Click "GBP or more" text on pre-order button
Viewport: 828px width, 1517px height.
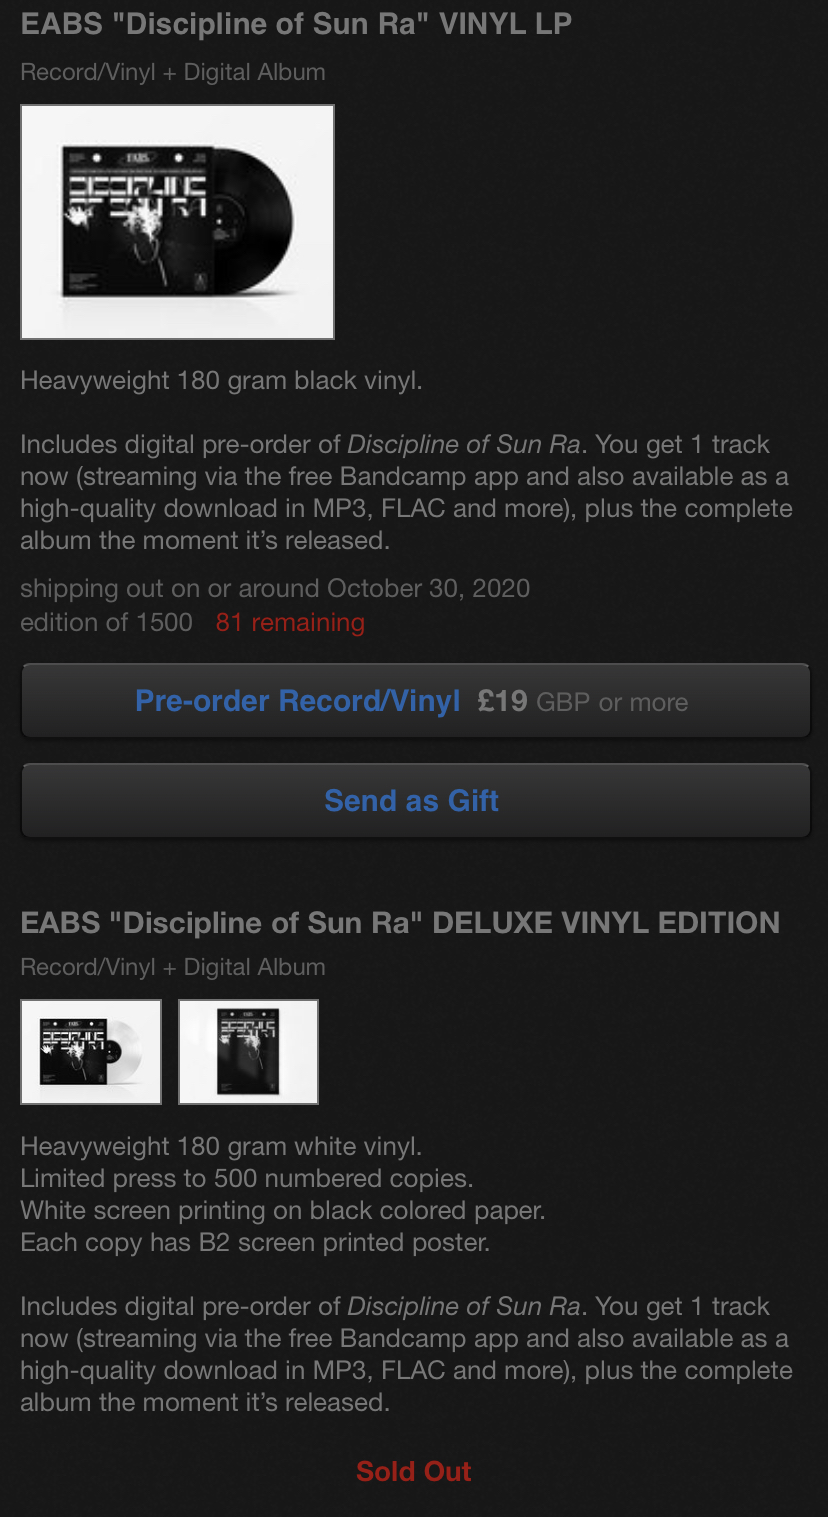click(612, 702)
